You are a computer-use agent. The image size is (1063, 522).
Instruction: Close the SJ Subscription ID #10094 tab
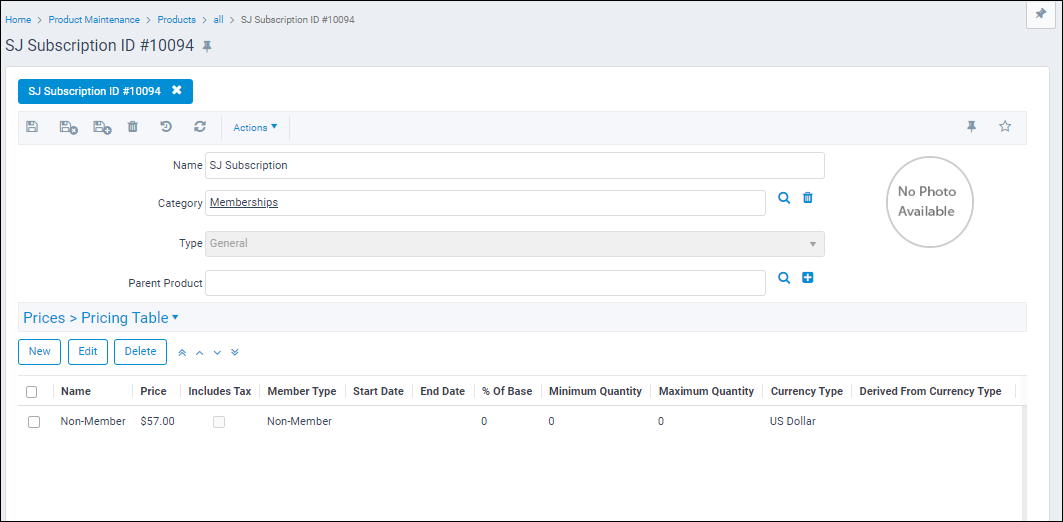(x=177, y=91)
